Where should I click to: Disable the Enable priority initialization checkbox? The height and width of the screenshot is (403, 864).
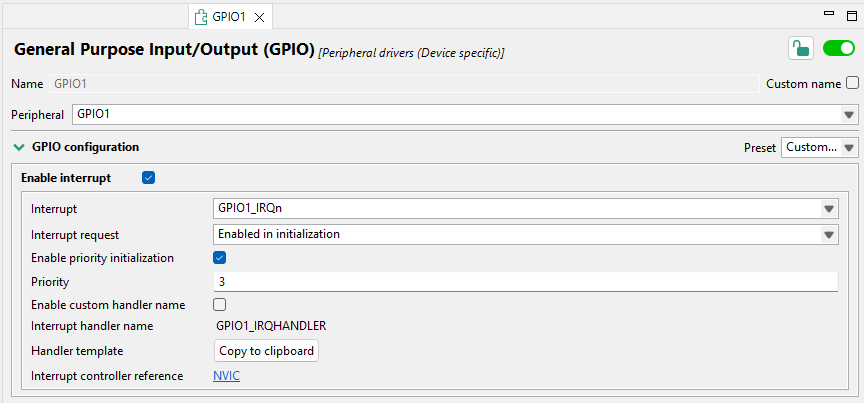coord(220,257)
